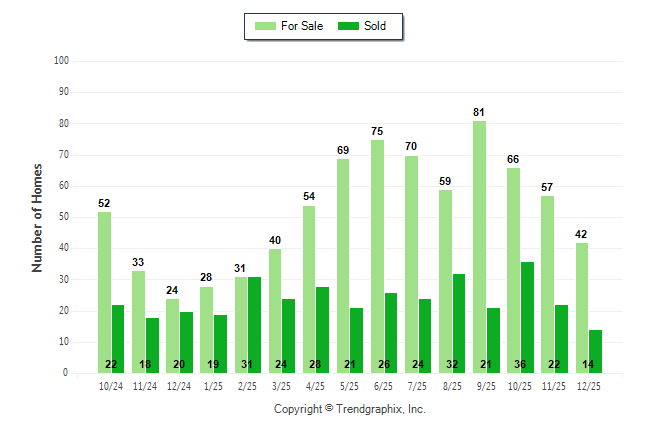Image resolution: width=646 pixels, height=434 pixels.
Task: Toggle the Sold legend label
Action: click(375, 26)
